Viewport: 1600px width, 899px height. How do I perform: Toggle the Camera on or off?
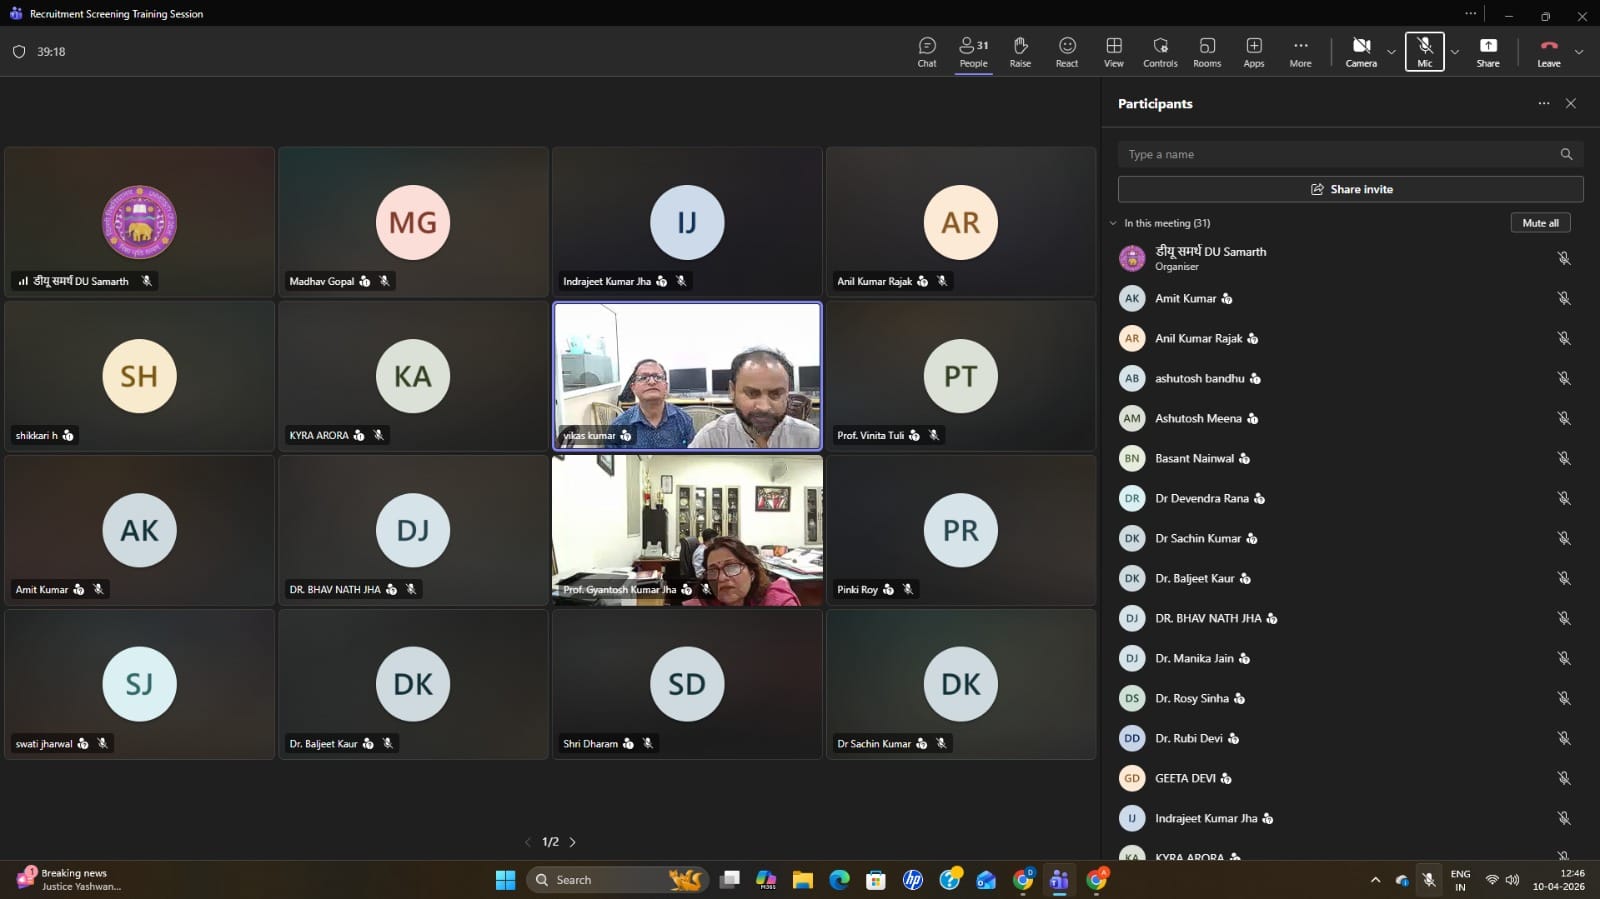coord(1361,52)
